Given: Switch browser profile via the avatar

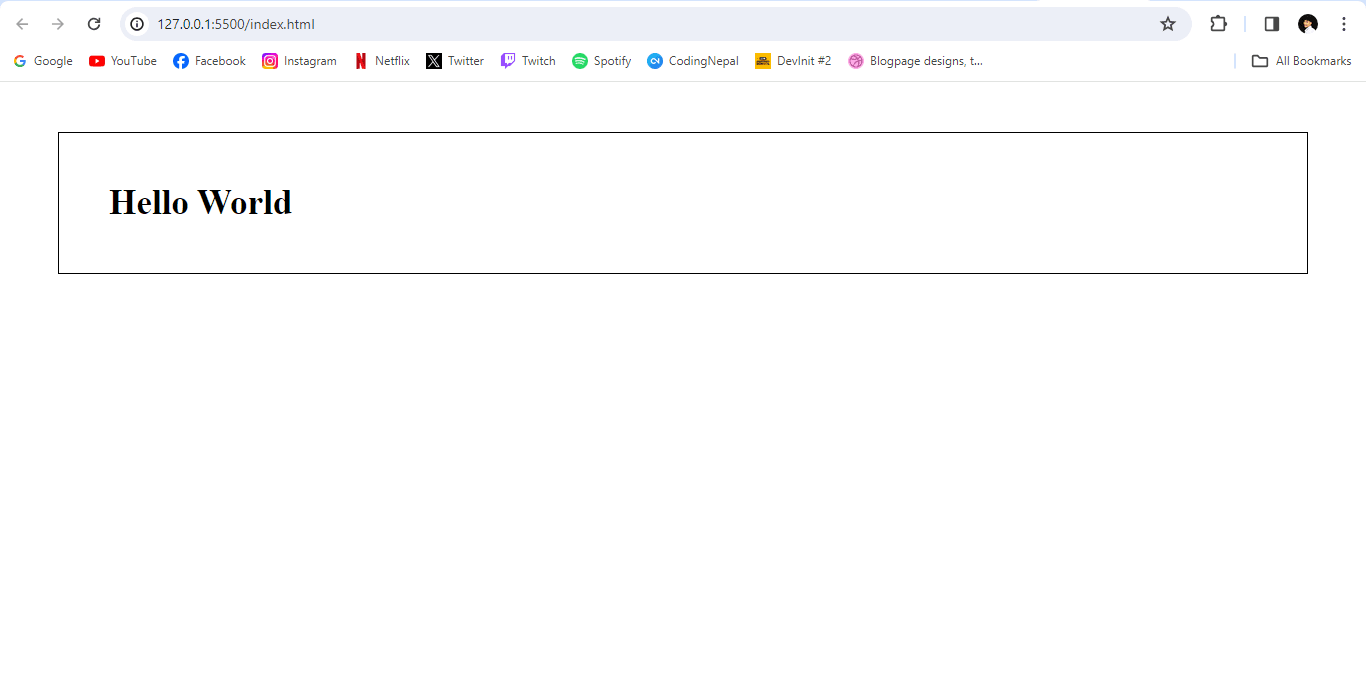Looking at the screenshot, I should pos(1308,23).
